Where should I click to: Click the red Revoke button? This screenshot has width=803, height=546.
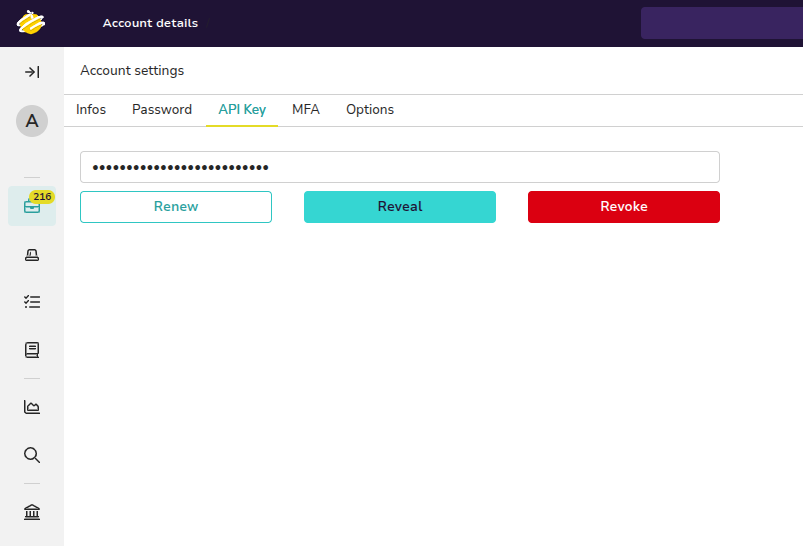pyautogui.click(x=624, y=207)
